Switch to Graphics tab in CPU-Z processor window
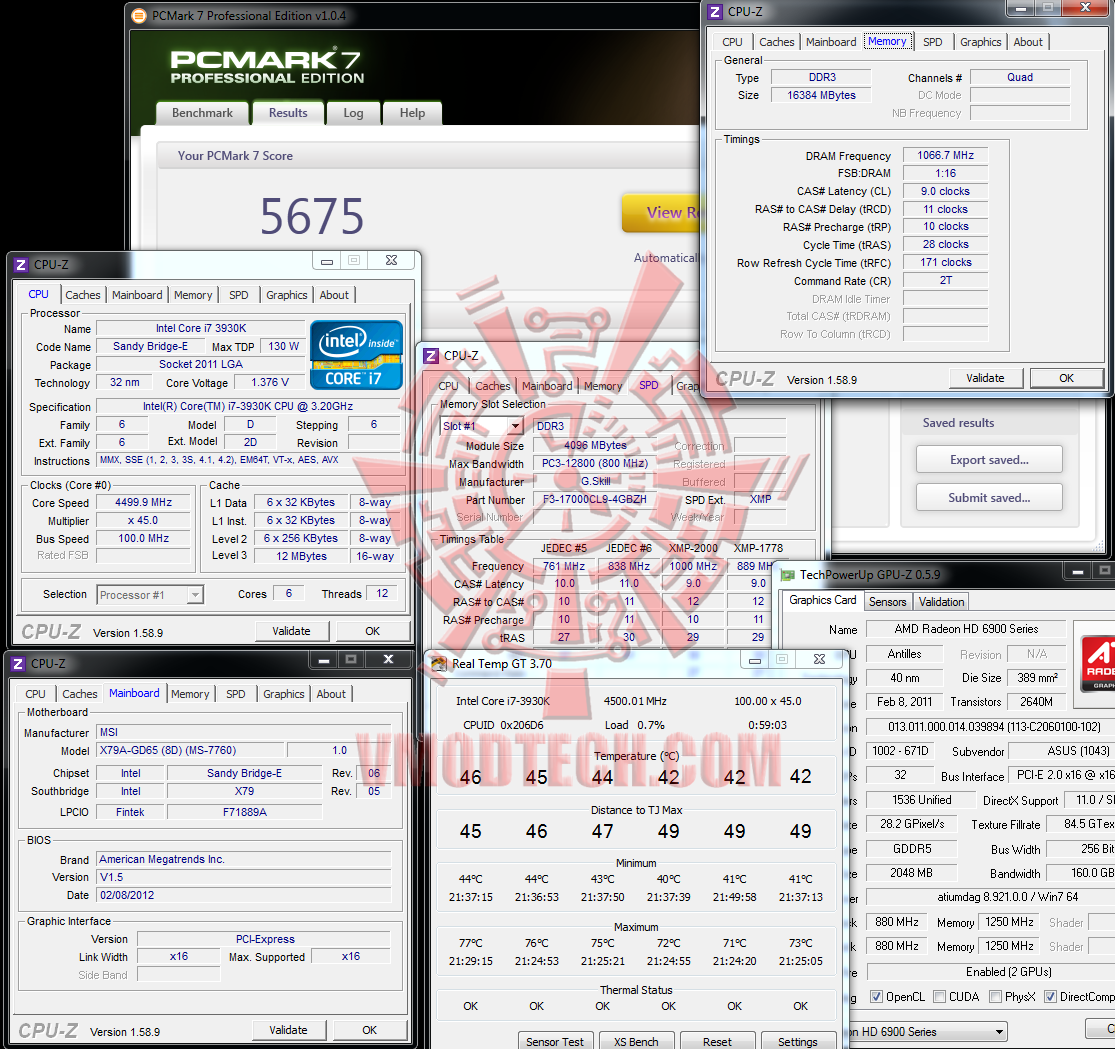Viewport: 1115px width, 1049px height. [x=287, y=295]
